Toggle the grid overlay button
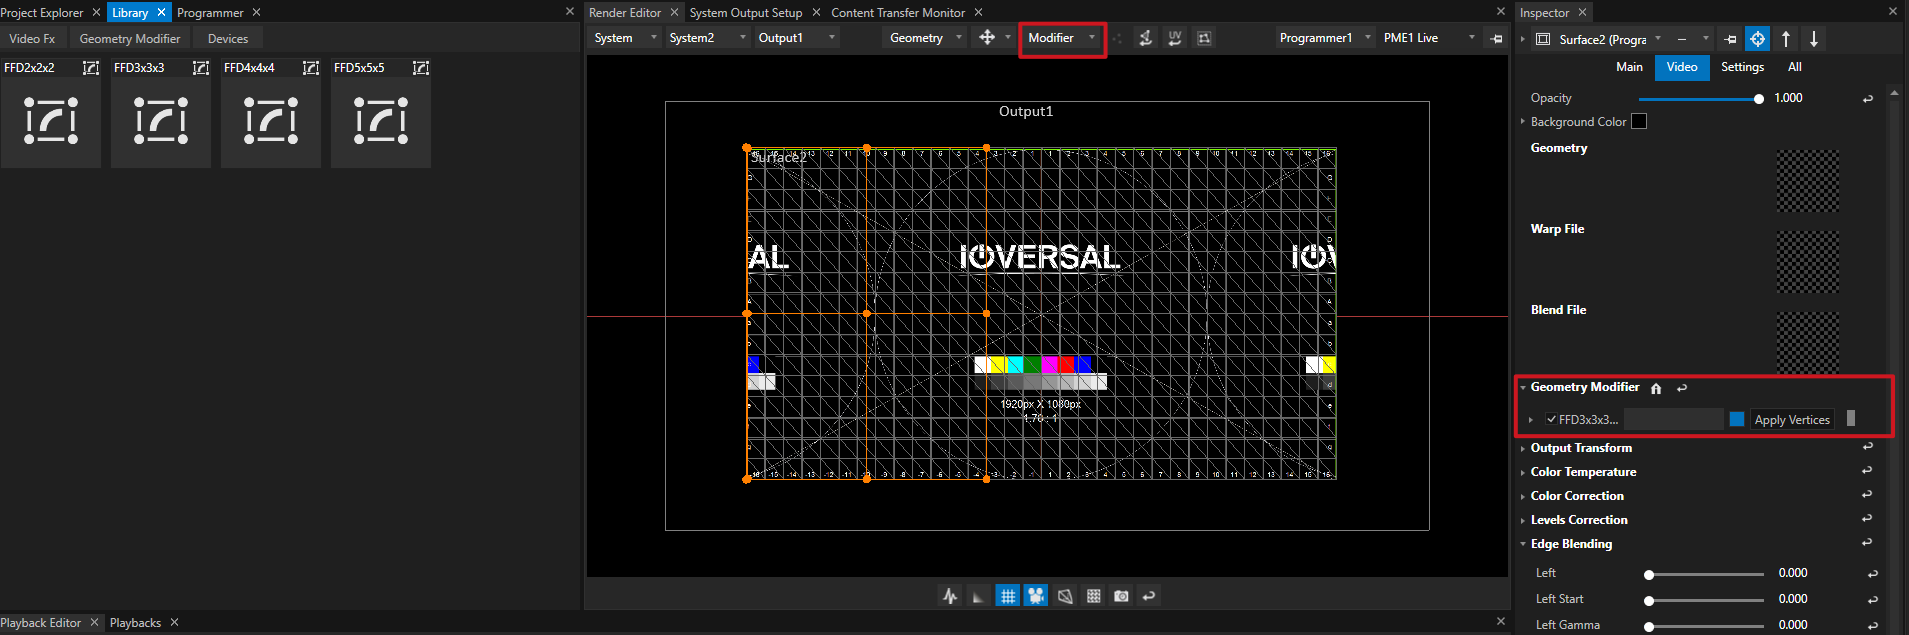The width and height of the screenshot is (1909, 635). click(x=1007, y=596)
